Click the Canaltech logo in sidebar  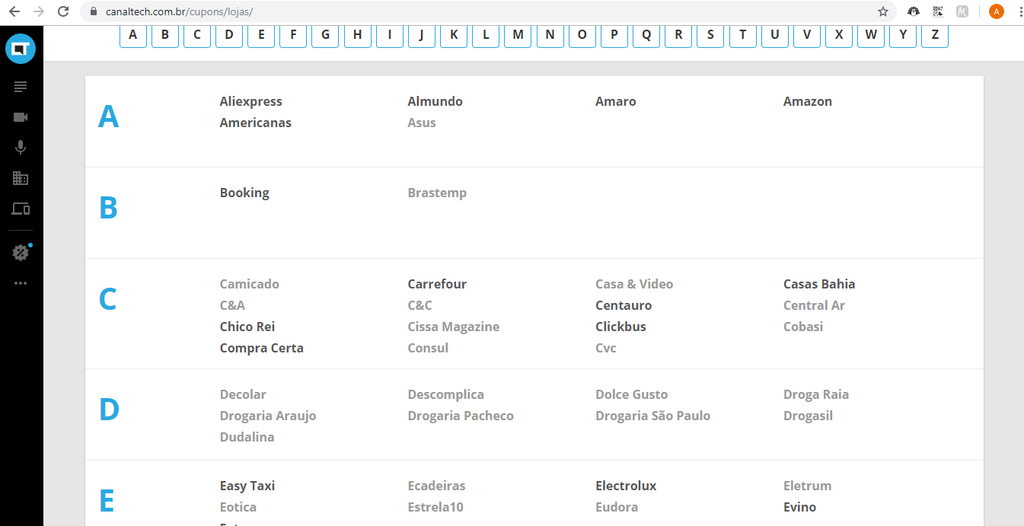click(x=20, y=50)
